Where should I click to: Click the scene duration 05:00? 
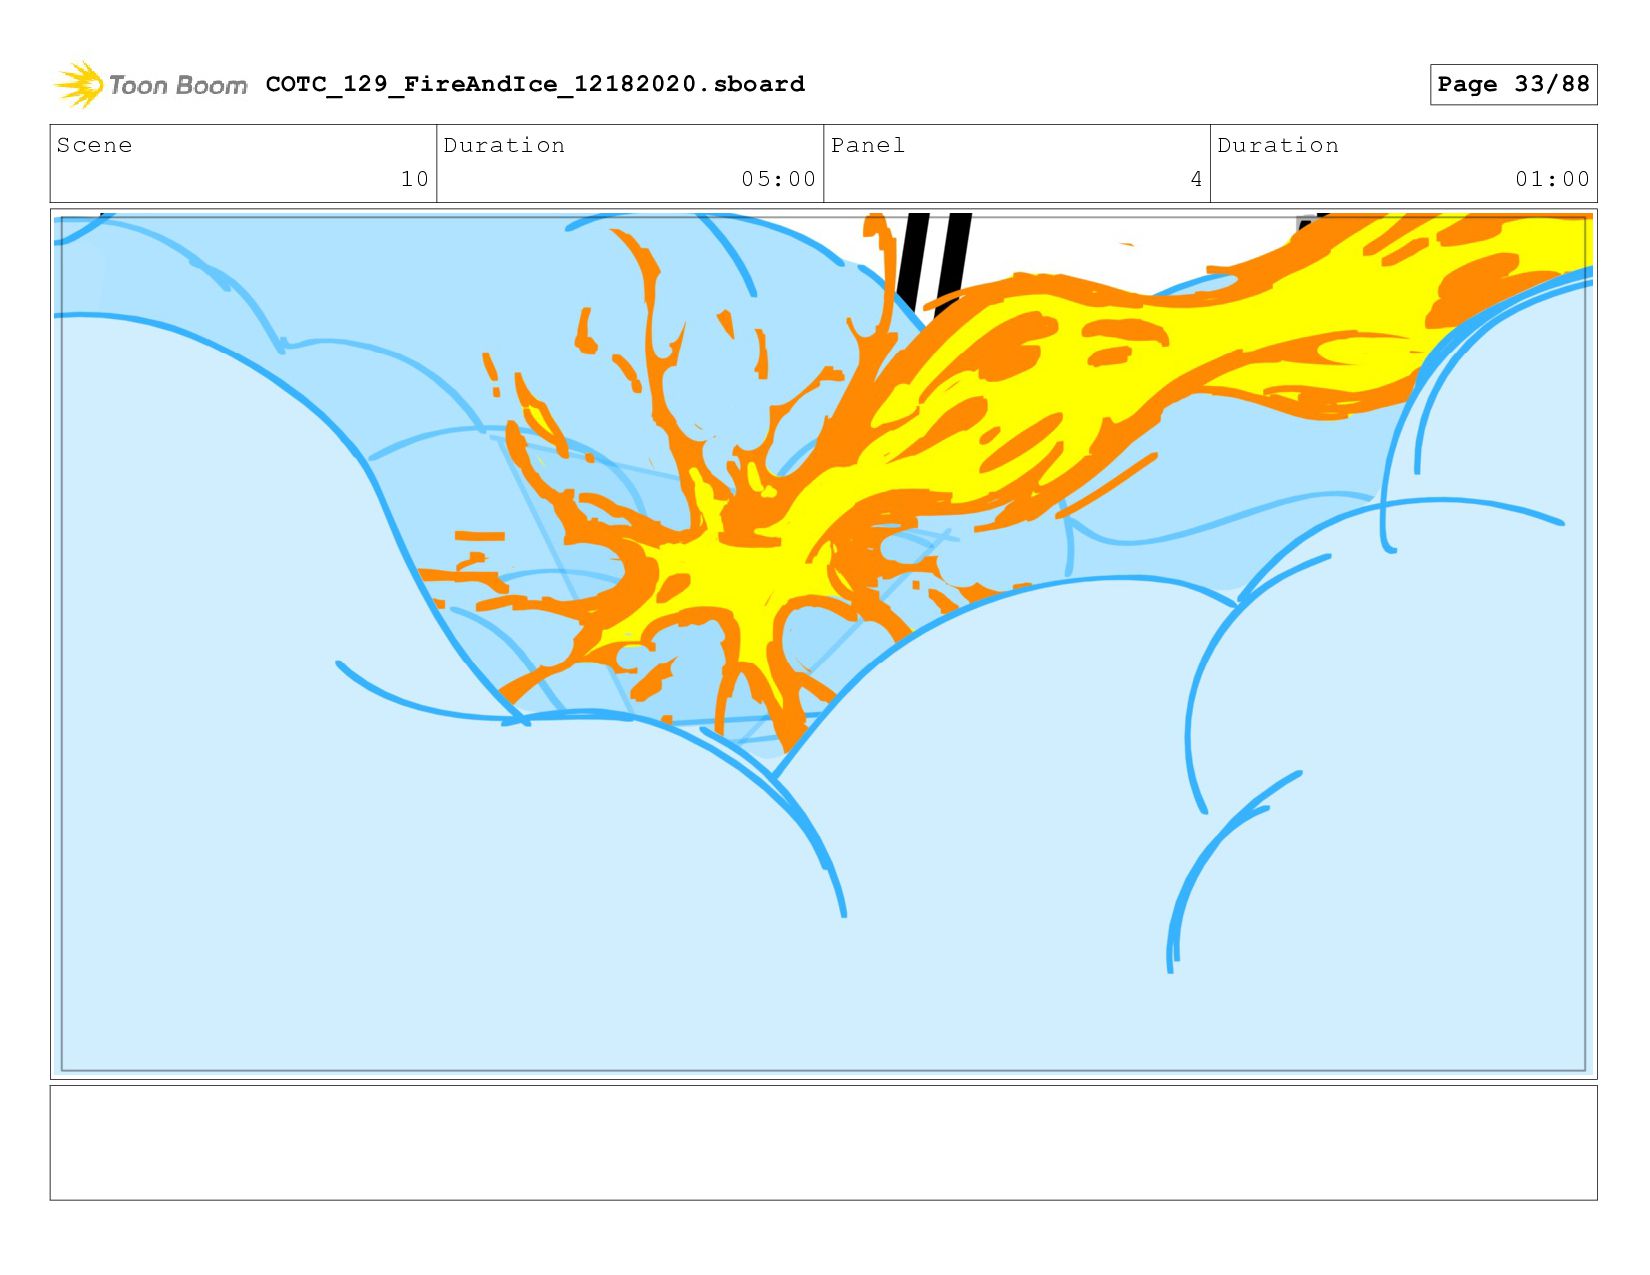click(778, 179)
